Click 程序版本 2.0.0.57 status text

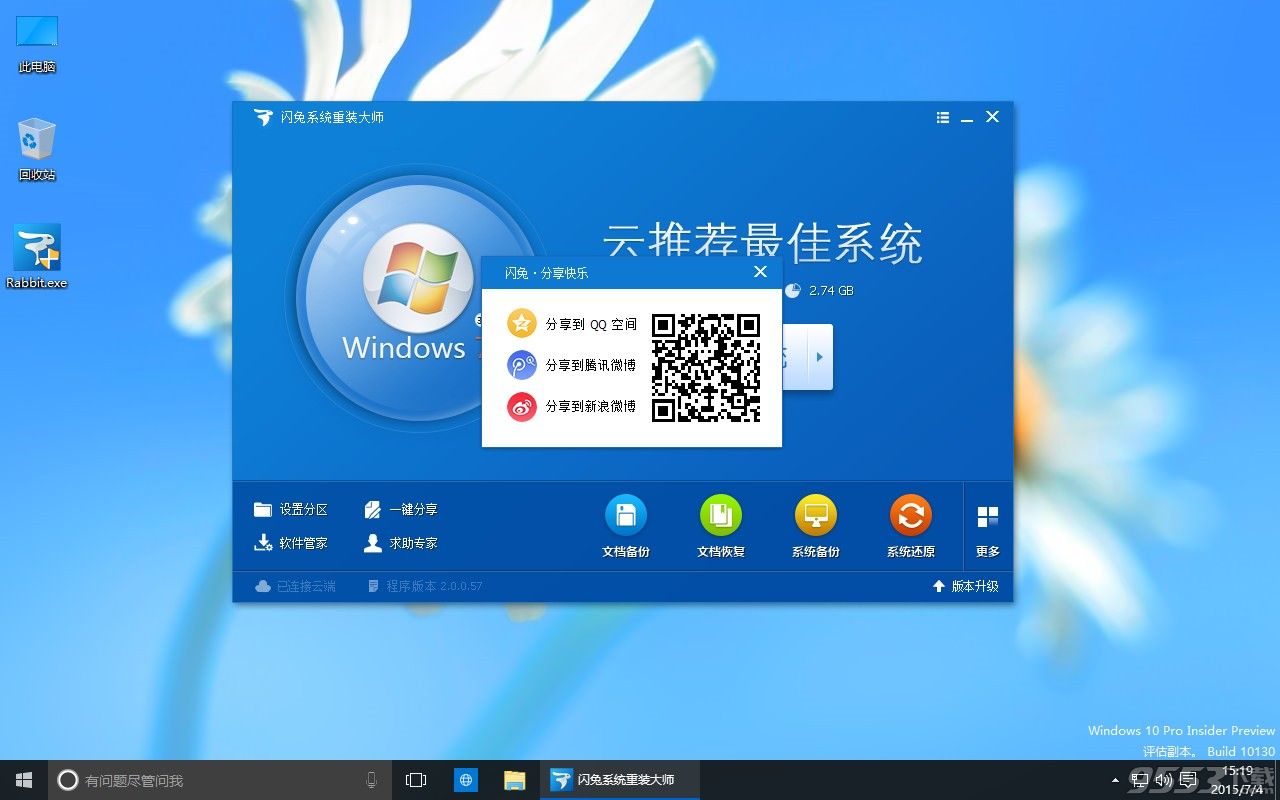click(x=425, y=586)
